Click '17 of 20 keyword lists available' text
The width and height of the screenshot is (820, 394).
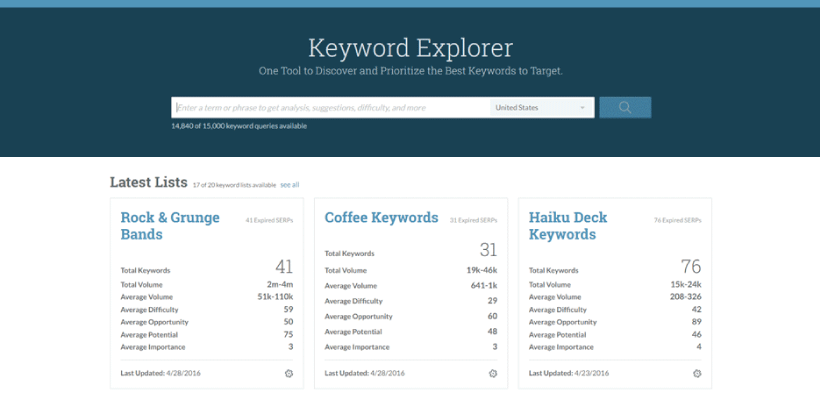click(x=234, y=185)
